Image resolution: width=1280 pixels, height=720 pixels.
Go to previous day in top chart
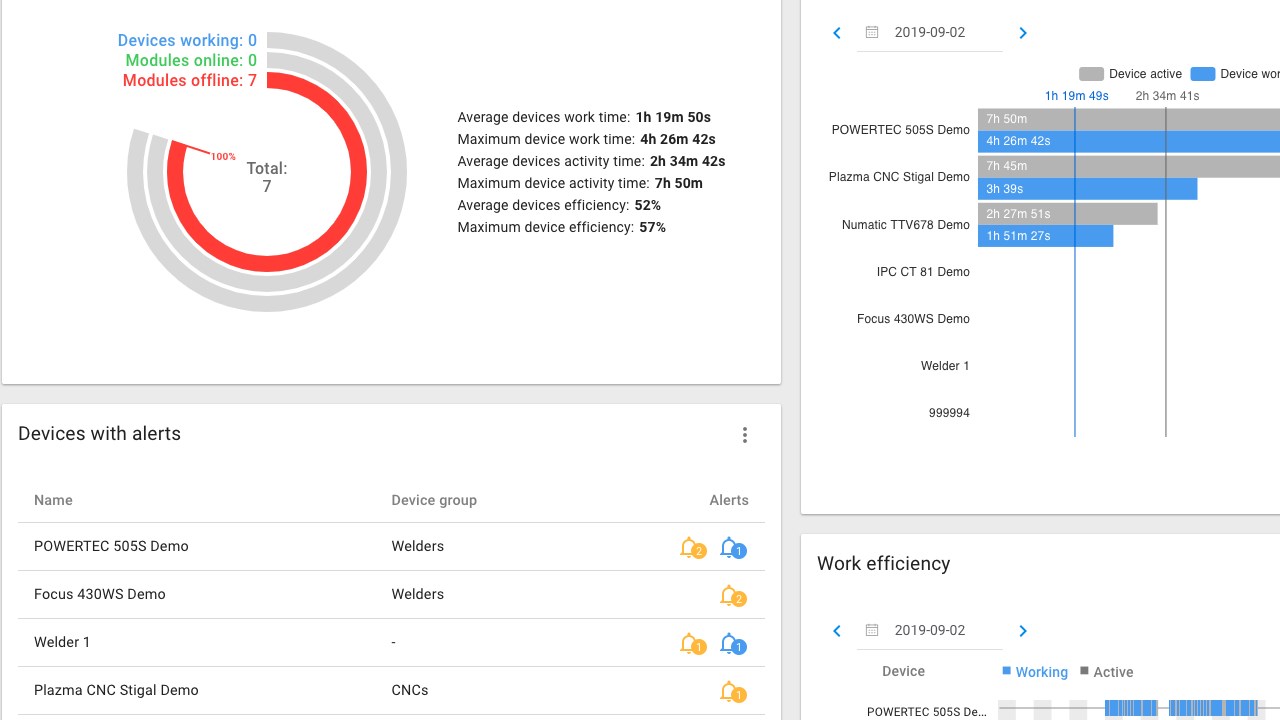tap(837, 33)
